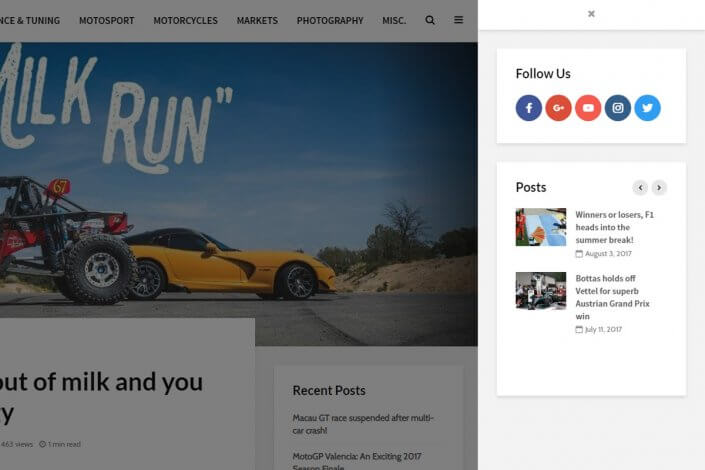Click the Google Plus follow icon
Image resolution: width=705 pixels, height=470 pixels.
pyautogui.click(x=558, y=108)
